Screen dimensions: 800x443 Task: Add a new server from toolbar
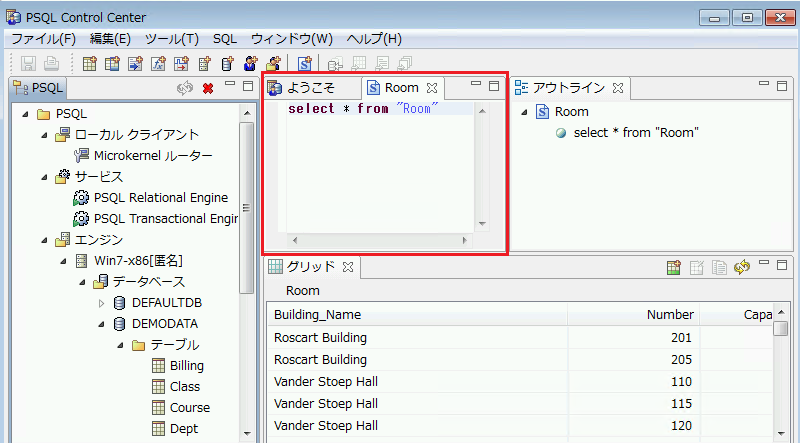click(x=205, y=64)
